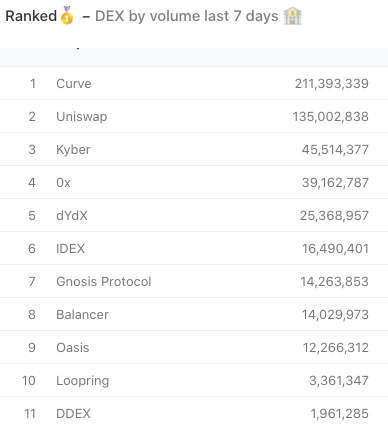Open the Ranked title text
The width and height of the screenshot is (388, 428).
coord(31,16)
